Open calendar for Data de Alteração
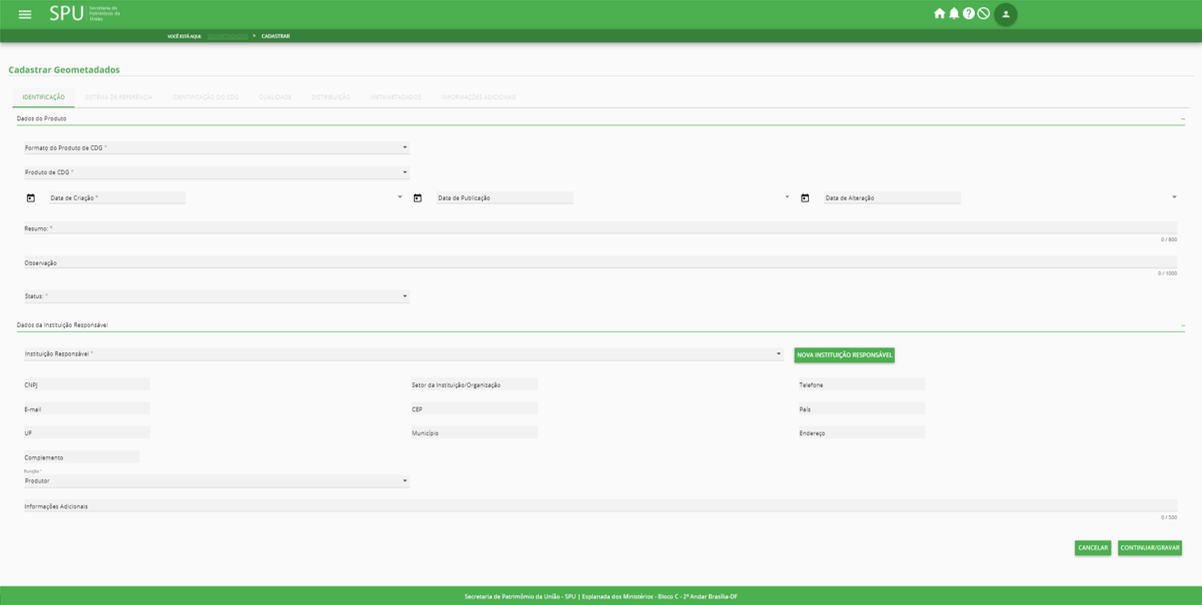 [805, 198]
